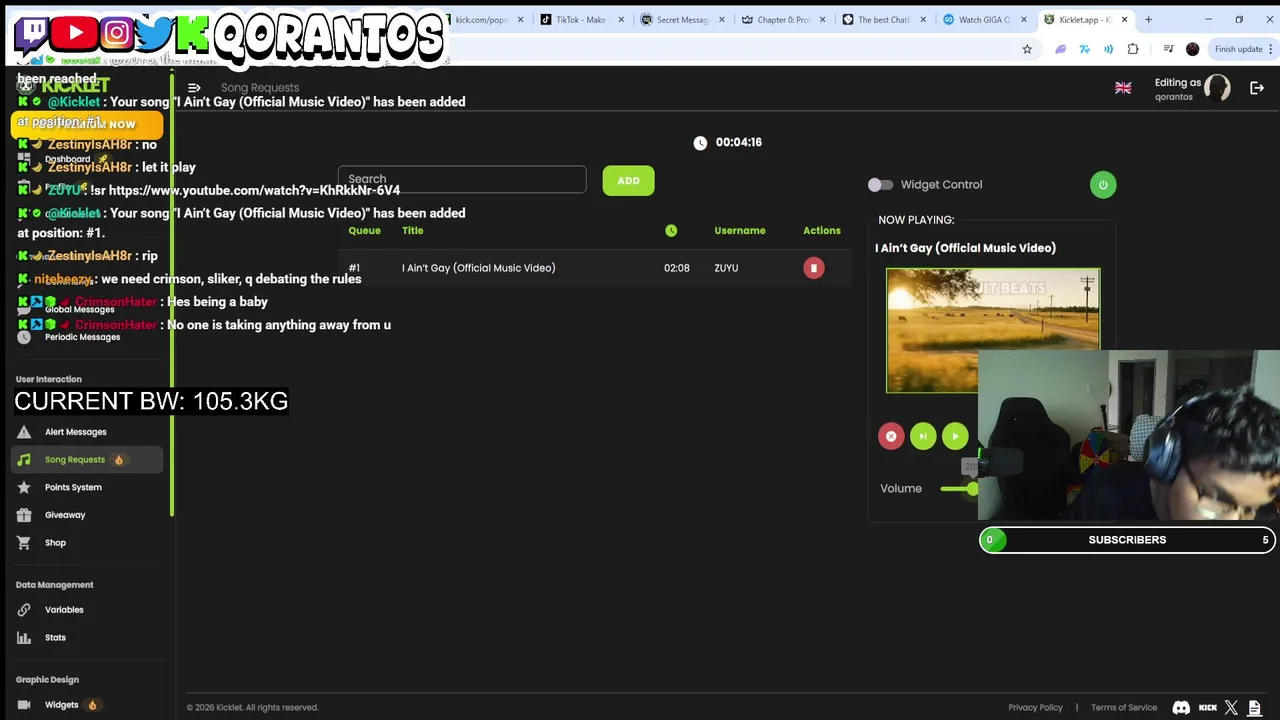The width and height of the screenshot is (1280, 720).
Task: Click the Queue column header
Action: pos(364,231)
